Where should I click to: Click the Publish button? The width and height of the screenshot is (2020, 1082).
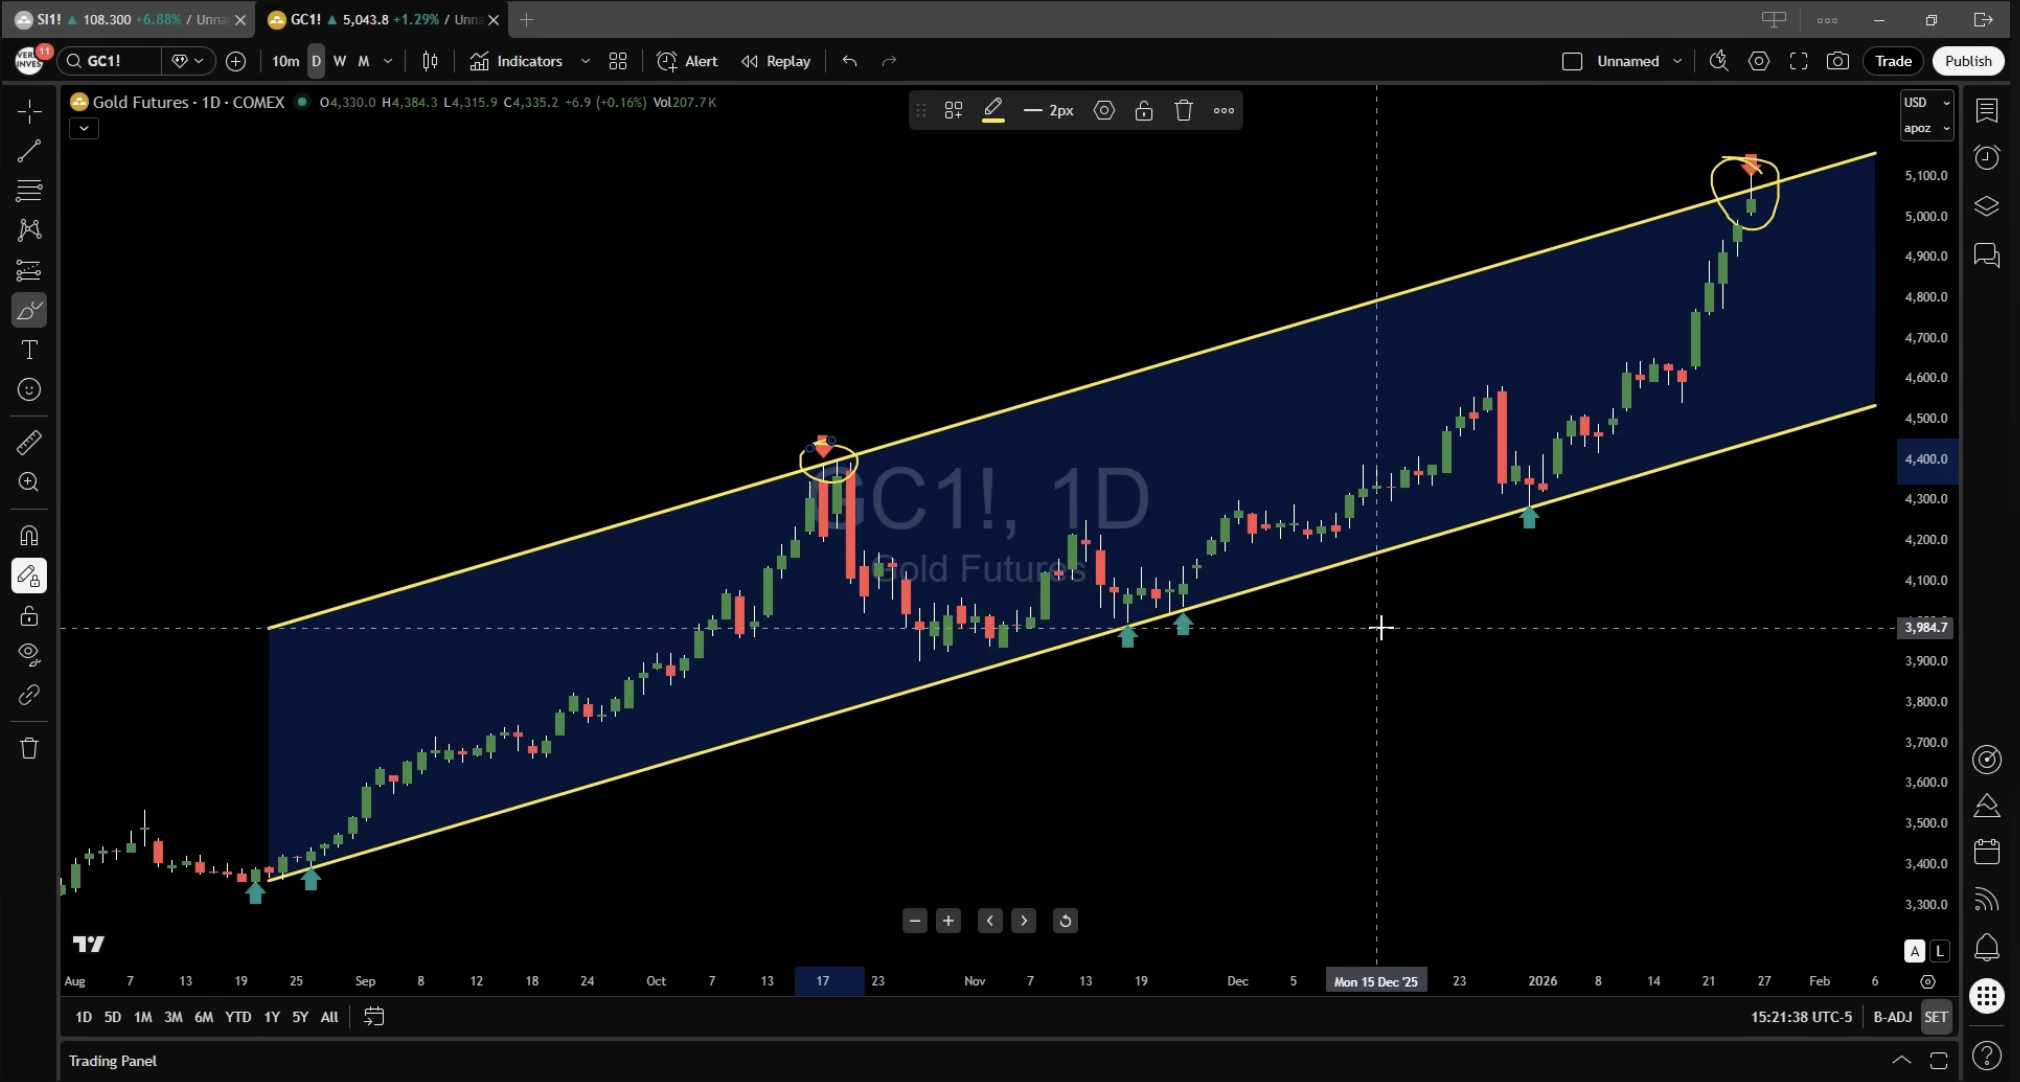[x=1967, y=61]
